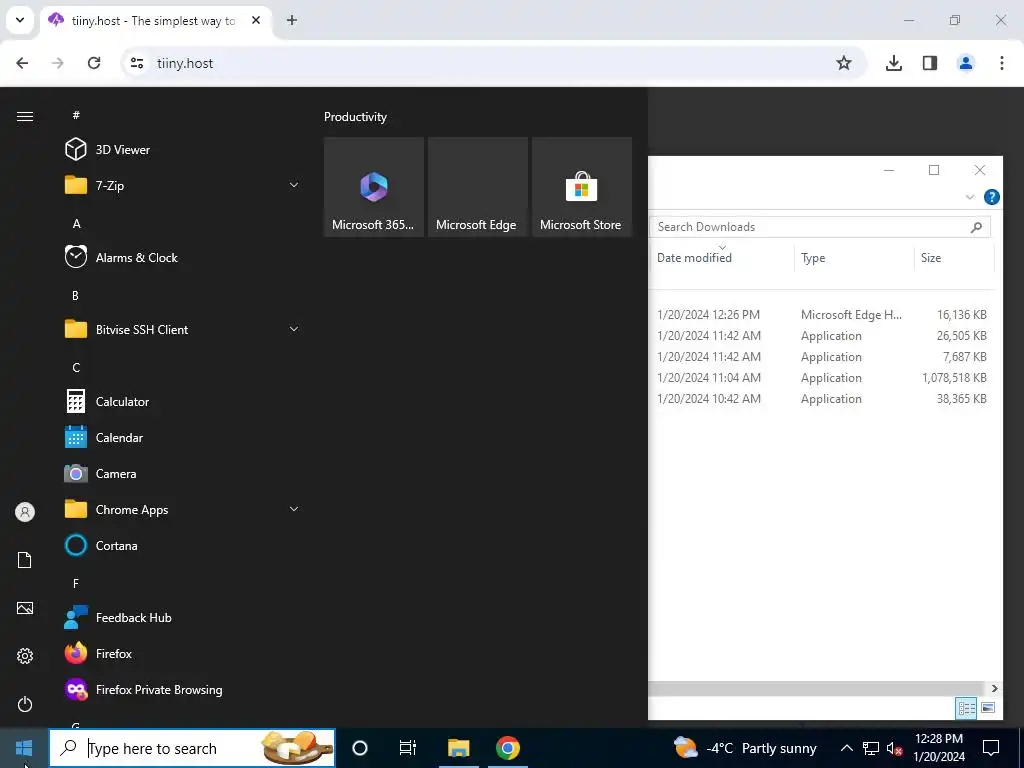Jump to letter A app section
Image resolution: width=1024 pixels, height=768 pixels.
click(76, 223)
